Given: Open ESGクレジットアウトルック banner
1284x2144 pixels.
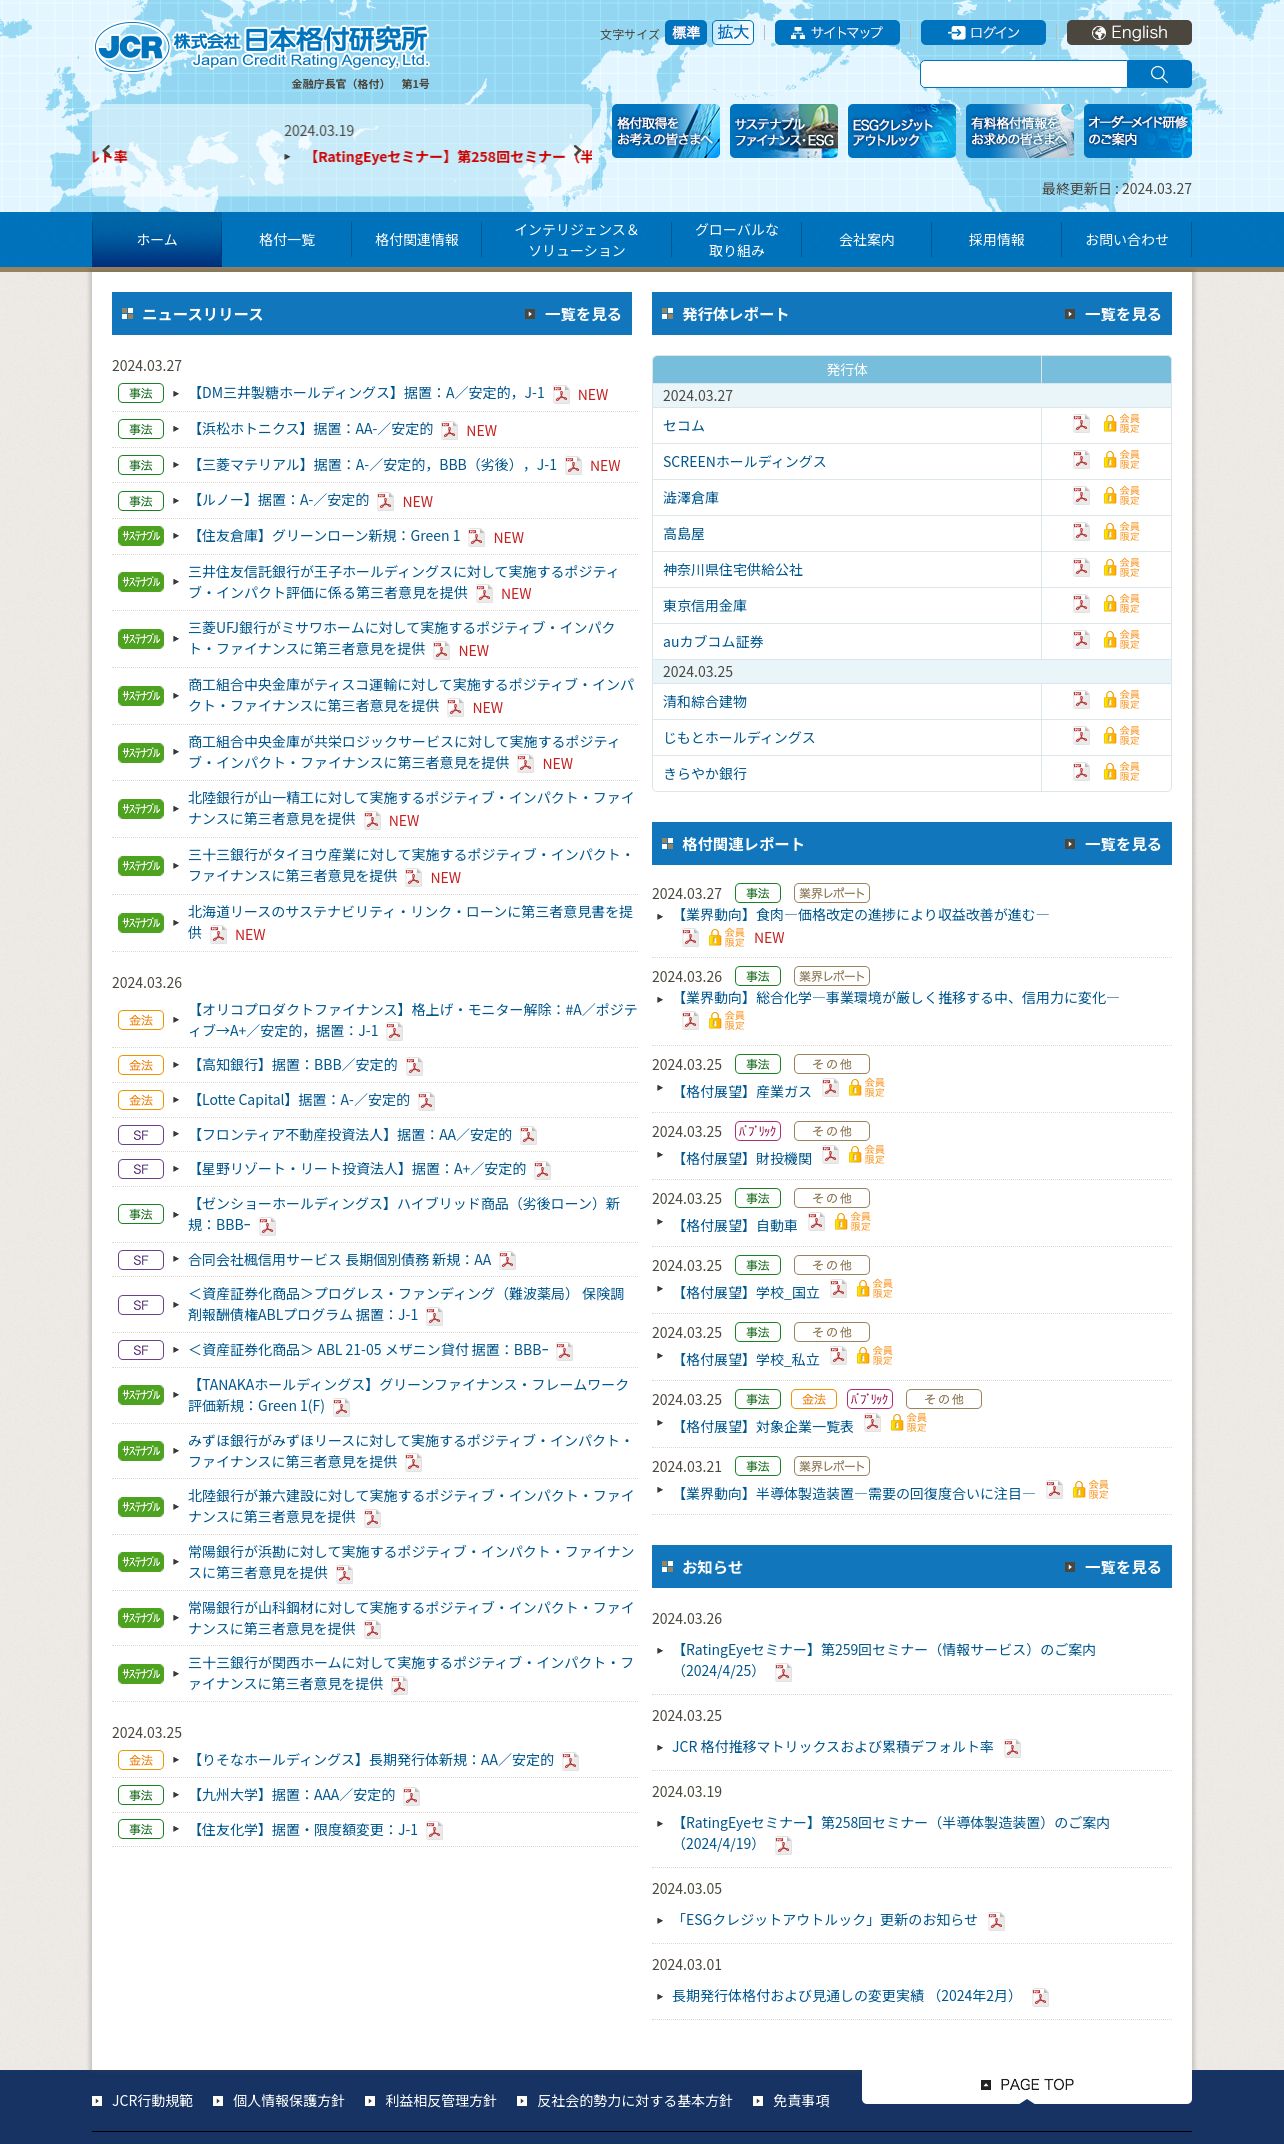Looking at the screenshot, I should pyautogui.click(x=902, y=131).
